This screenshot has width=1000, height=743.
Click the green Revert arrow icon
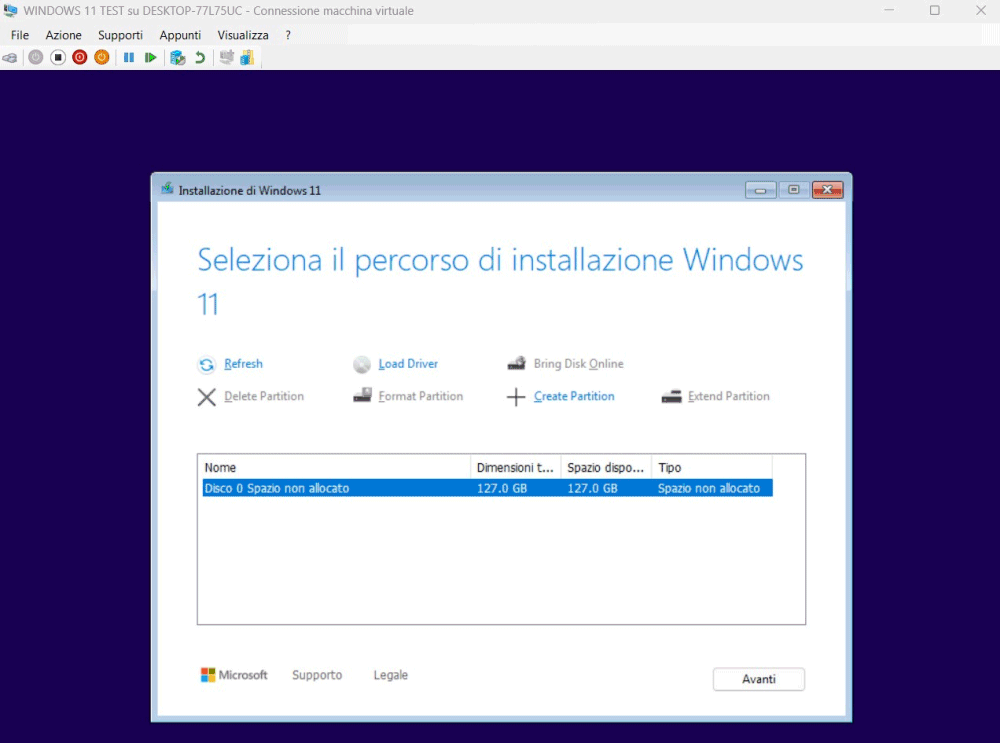coord(200,57)
